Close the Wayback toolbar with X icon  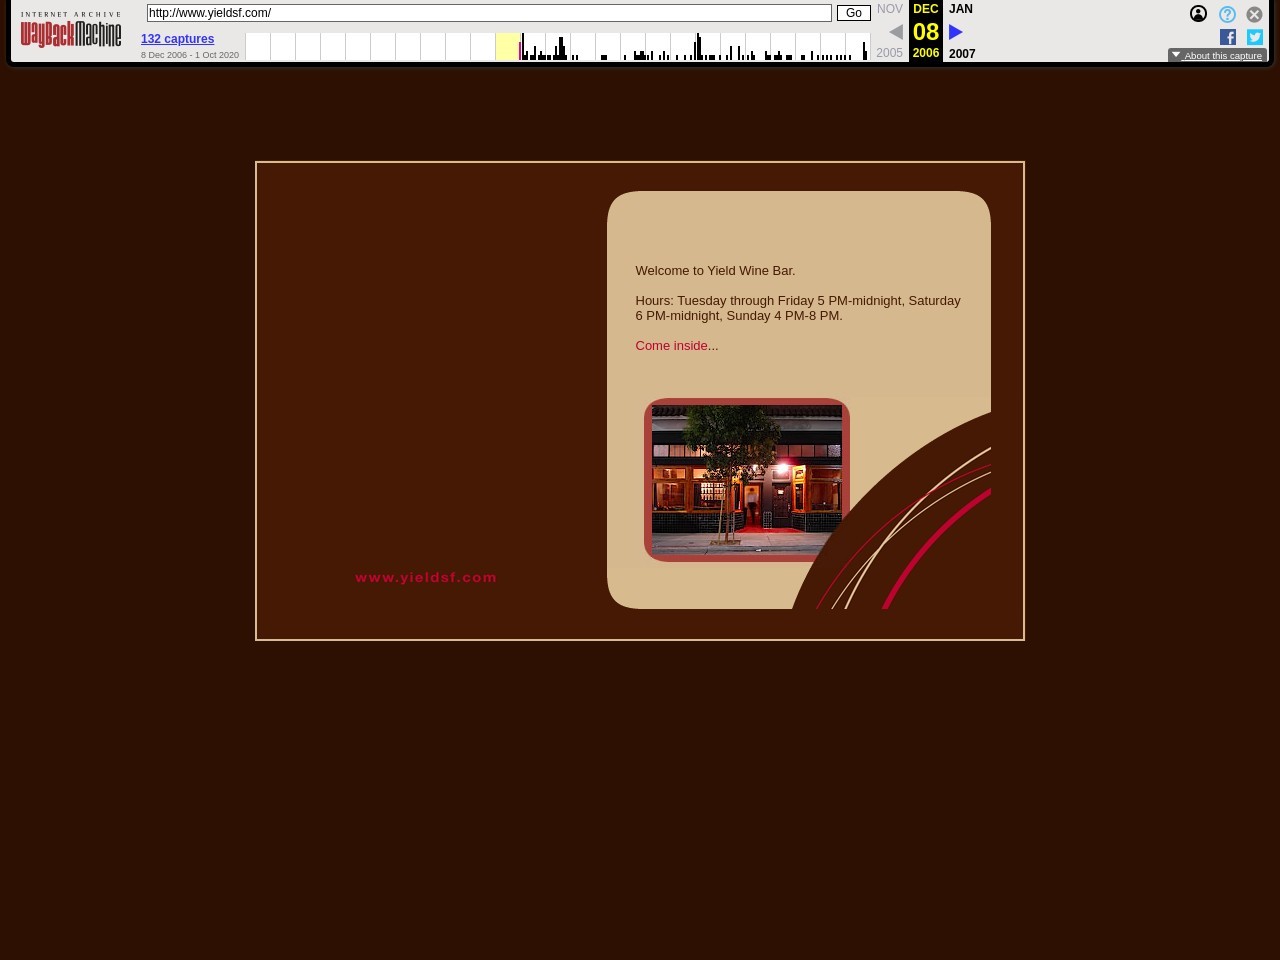click(1254, 14)
